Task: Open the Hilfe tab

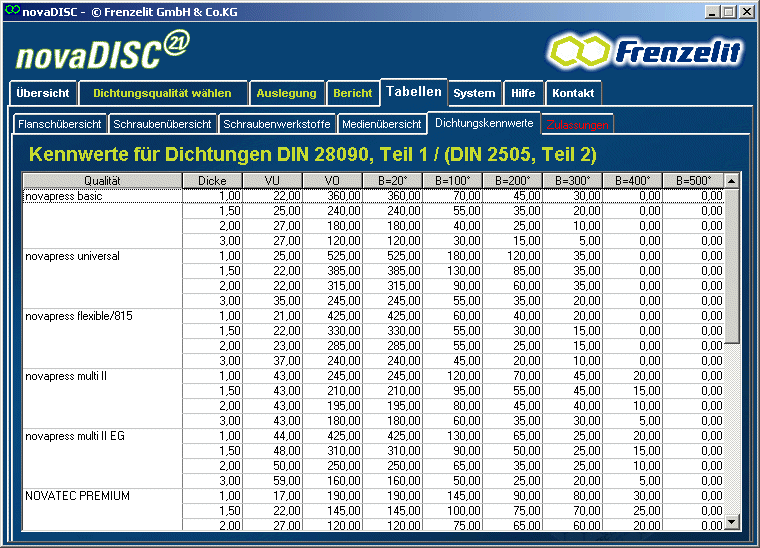Action: pyautogui.click(x=523, y=93)
